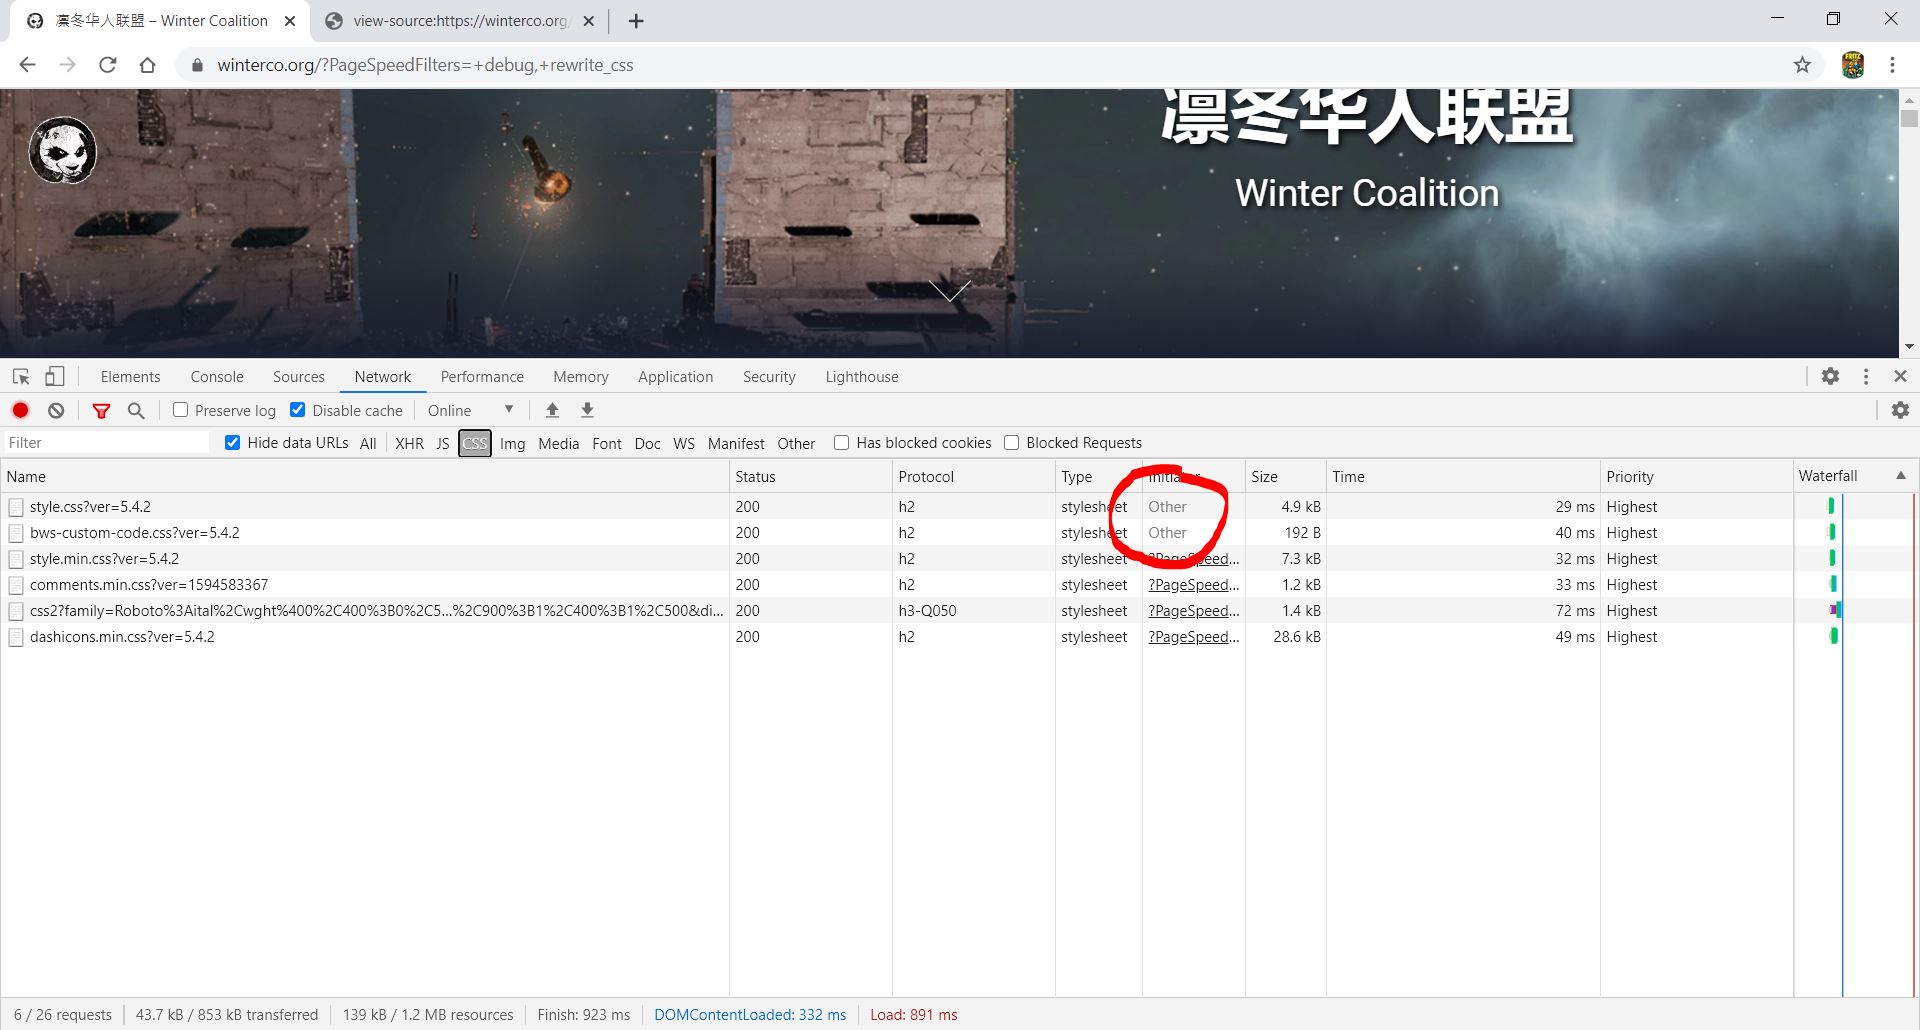Filter requests by Img

click(x=513, y=443)
